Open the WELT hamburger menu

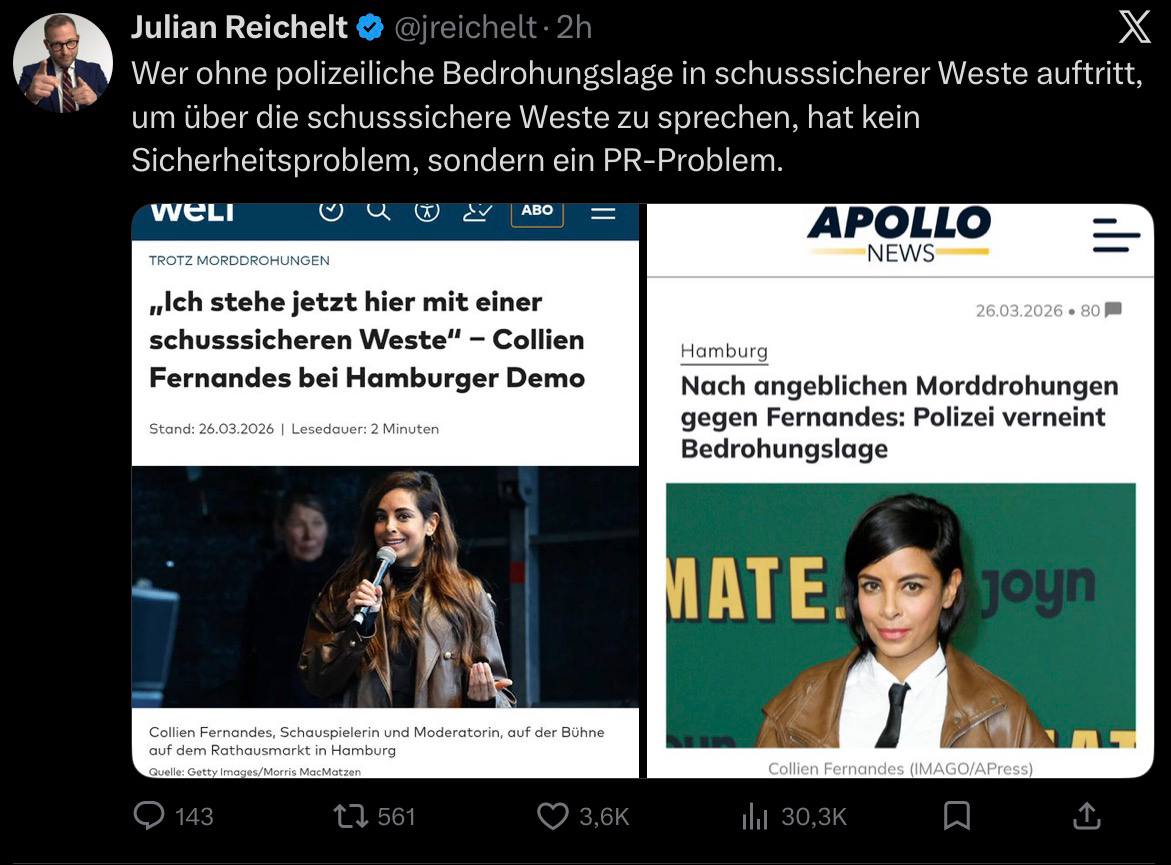pos(603,212)
